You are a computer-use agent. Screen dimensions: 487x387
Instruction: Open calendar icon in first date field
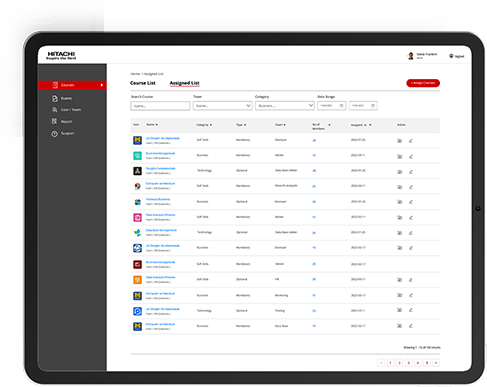pos(341,106)
